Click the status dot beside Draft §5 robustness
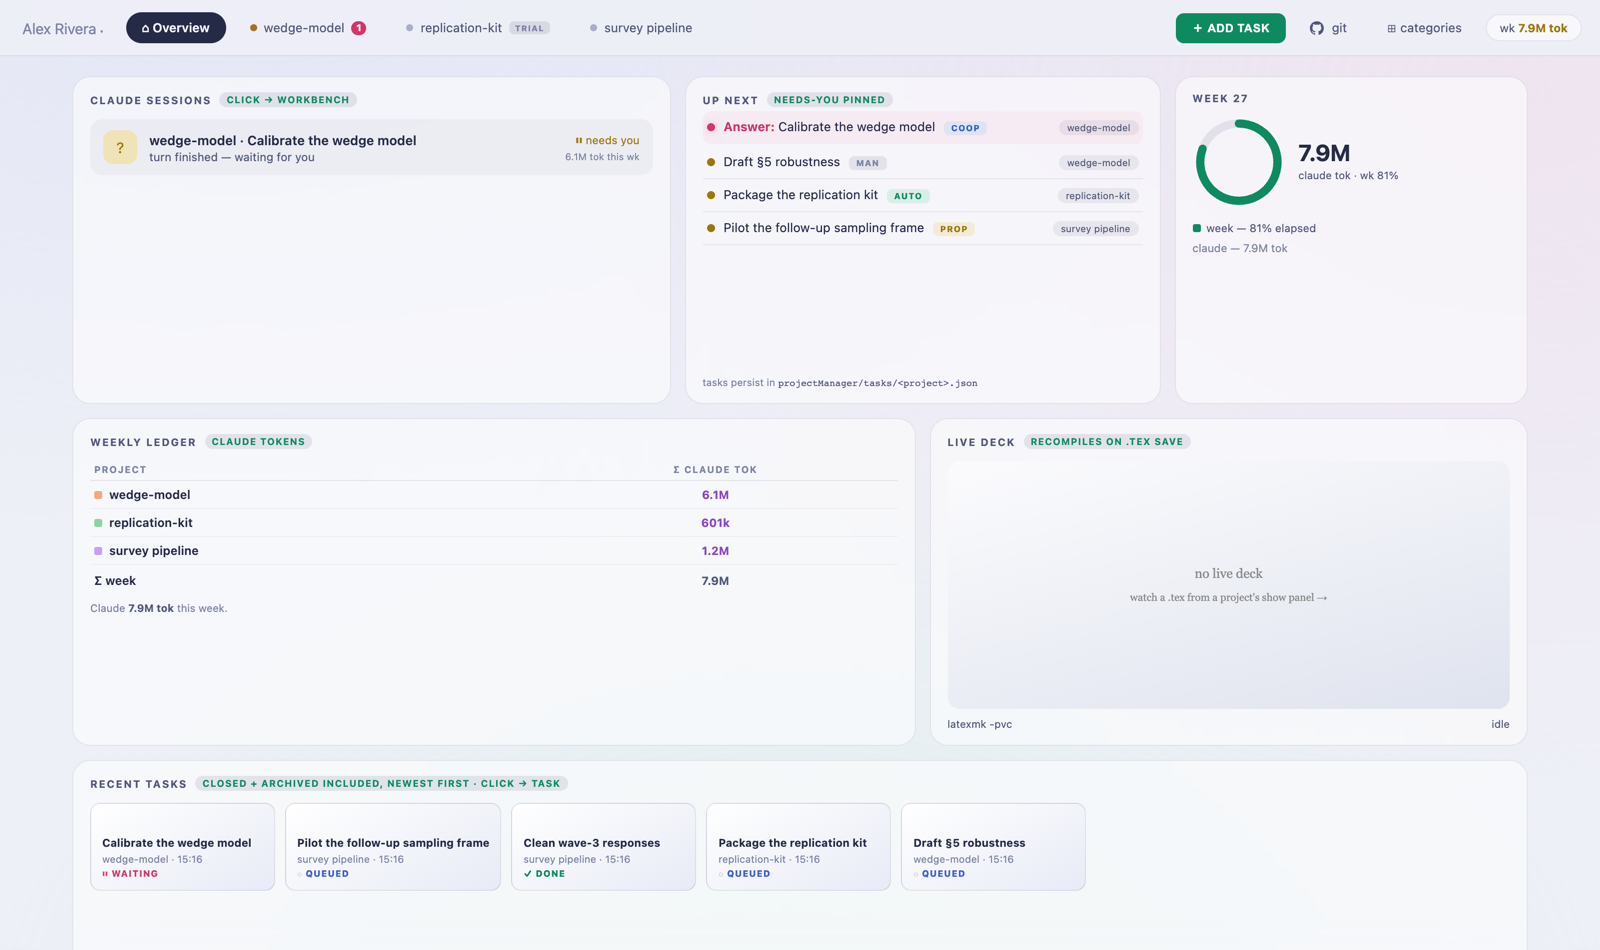The image size is (1600, 950). tap(711, 162)
